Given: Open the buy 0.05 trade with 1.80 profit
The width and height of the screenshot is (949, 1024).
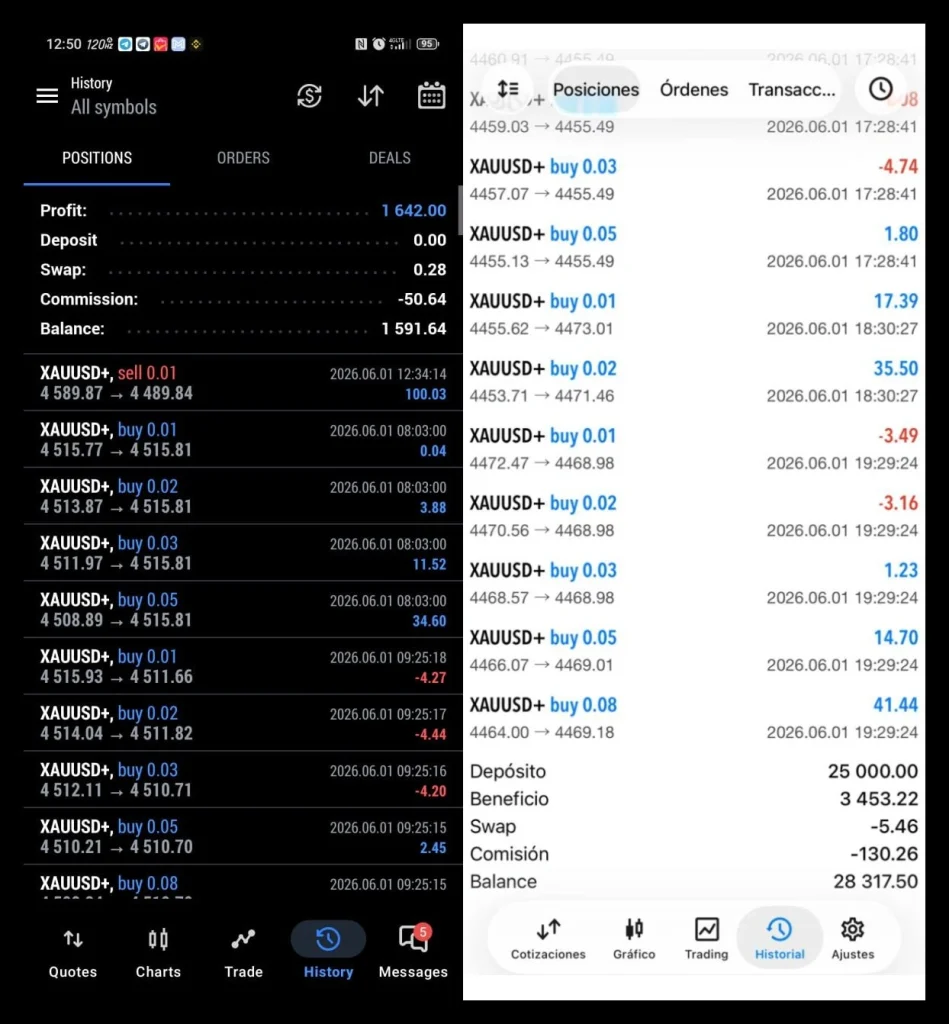Looking at the screenshot, I should coord(694,247).
